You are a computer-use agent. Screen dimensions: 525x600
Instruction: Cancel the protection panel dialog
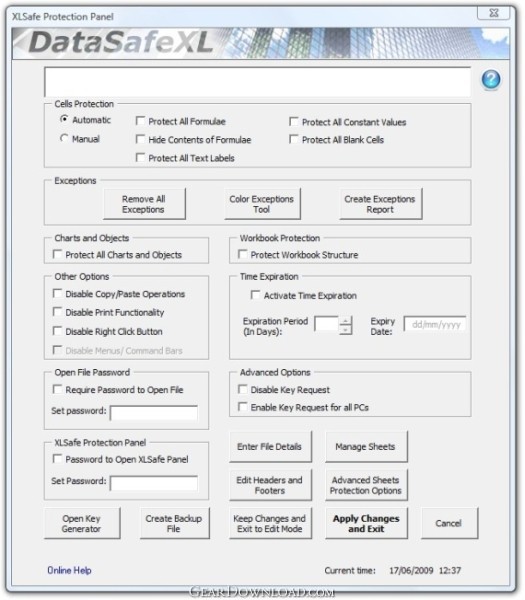point(449,523)
